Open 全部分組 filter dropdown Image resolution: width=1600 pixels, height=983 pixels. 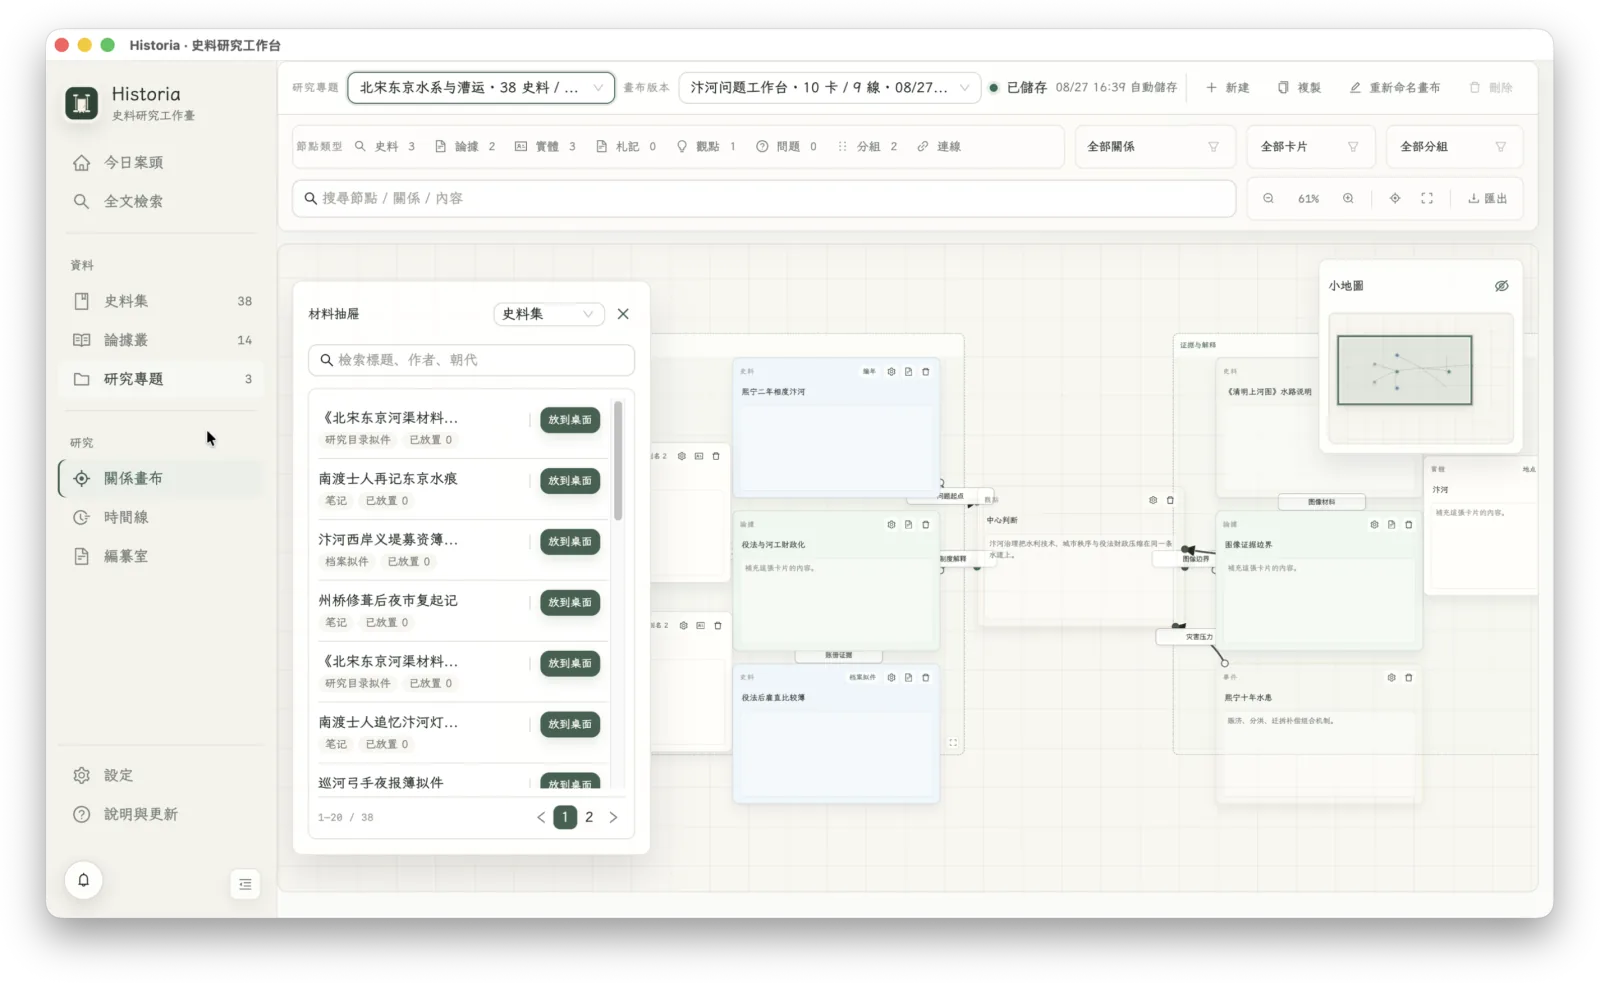[x=1454, y=146]
